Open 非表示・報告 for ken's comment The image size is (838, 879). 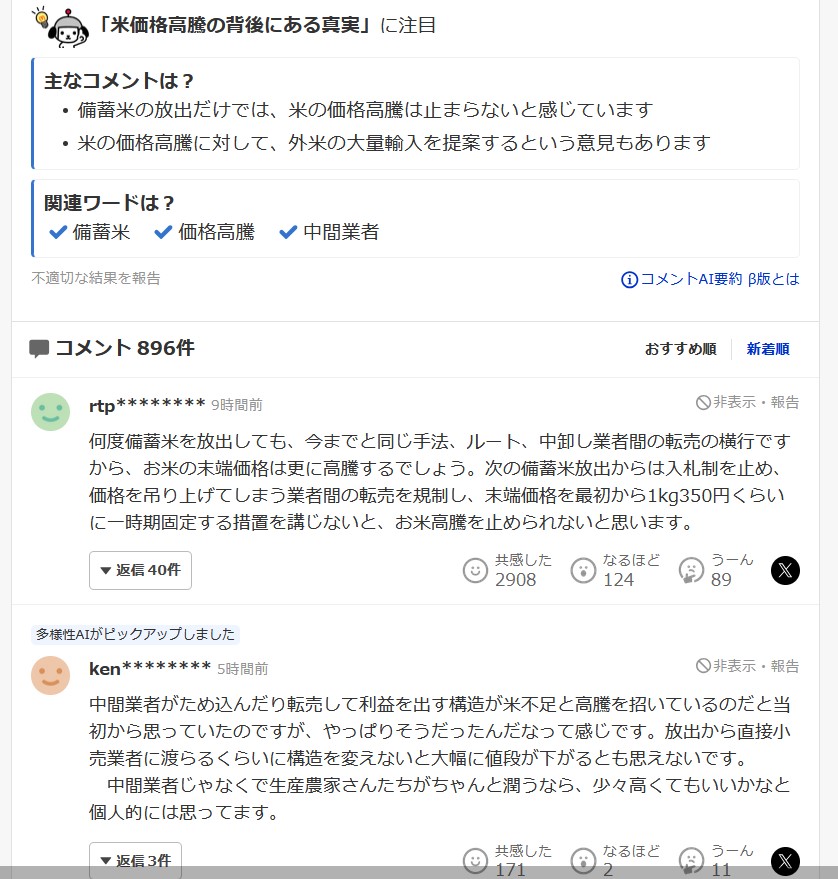[x=748, y=666]
